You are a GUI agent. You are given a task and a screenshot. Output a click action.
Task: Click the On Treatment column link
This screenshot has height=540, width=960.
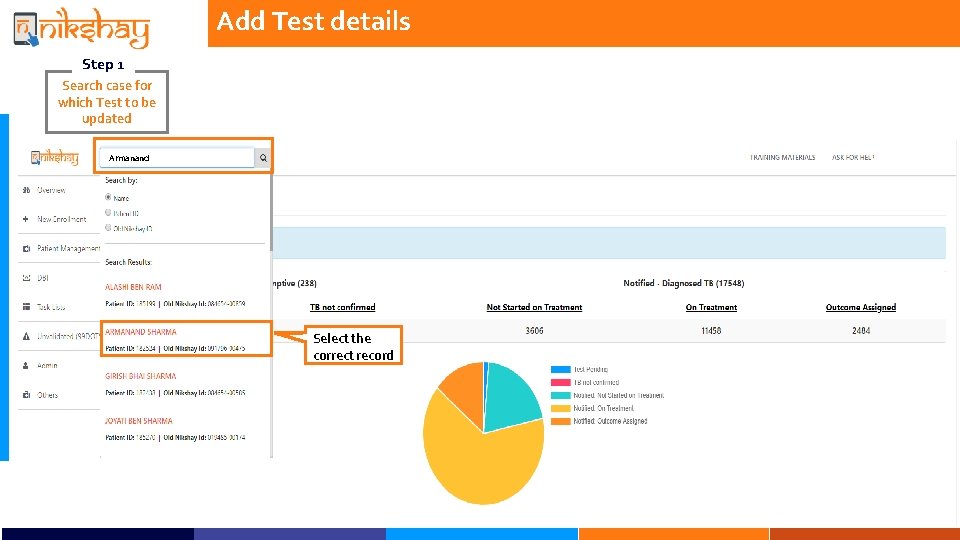(x=711, y=307)
